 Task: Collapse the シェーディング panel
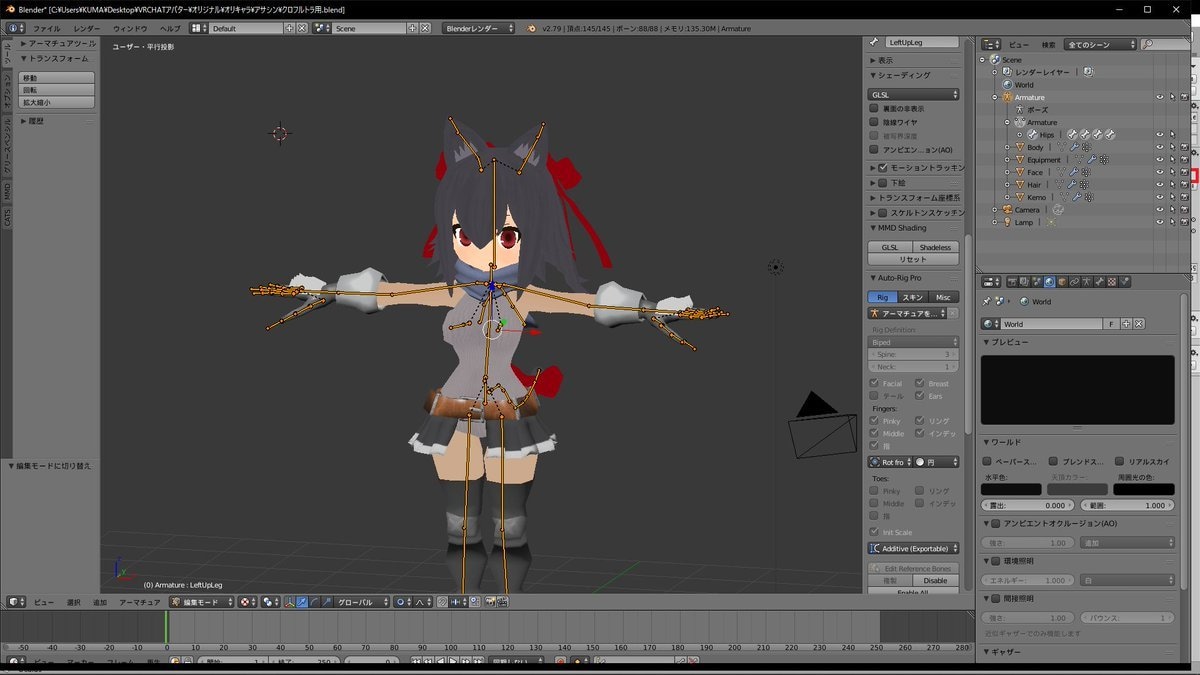click(x=900, y=75)
